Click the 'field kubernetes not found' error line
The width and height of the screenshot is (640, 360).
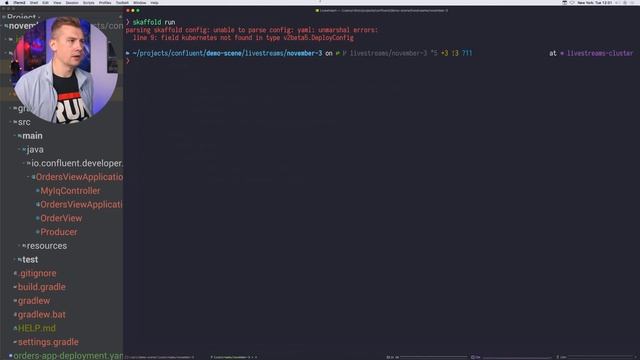click(243, 38)
